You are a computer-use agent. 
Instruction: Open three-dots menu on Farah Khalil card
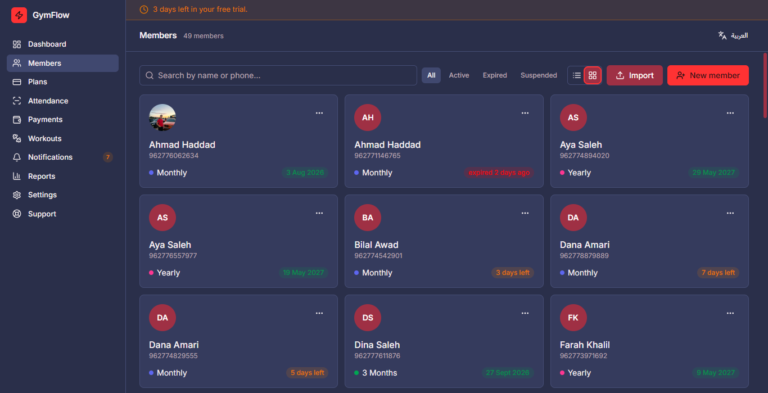pyautogui.click(x=730, y=313)
